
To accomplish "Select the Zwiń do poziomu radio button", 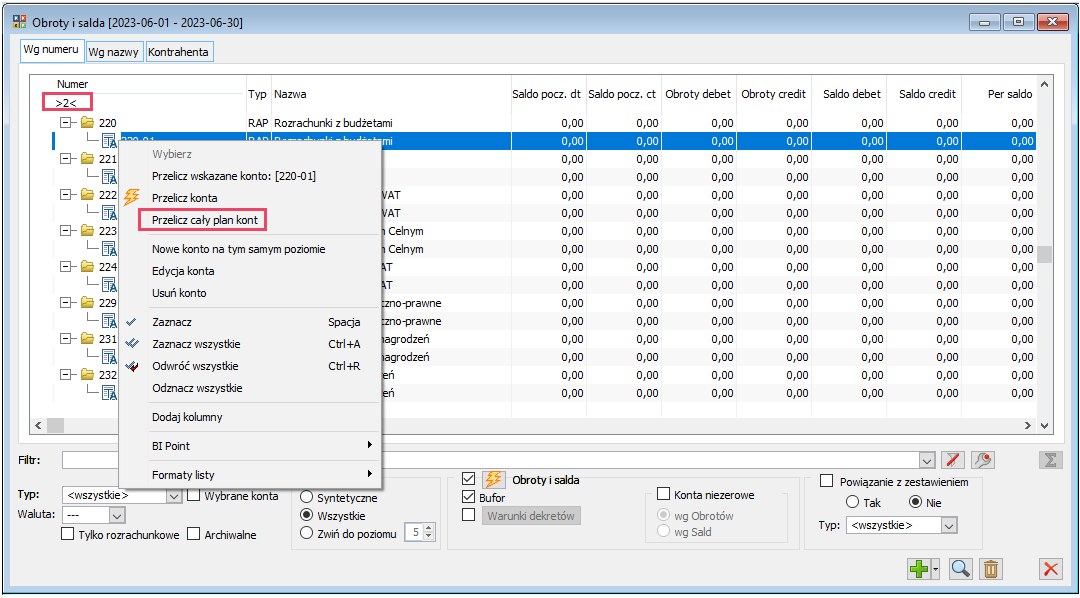I will (x=307, y=533).
